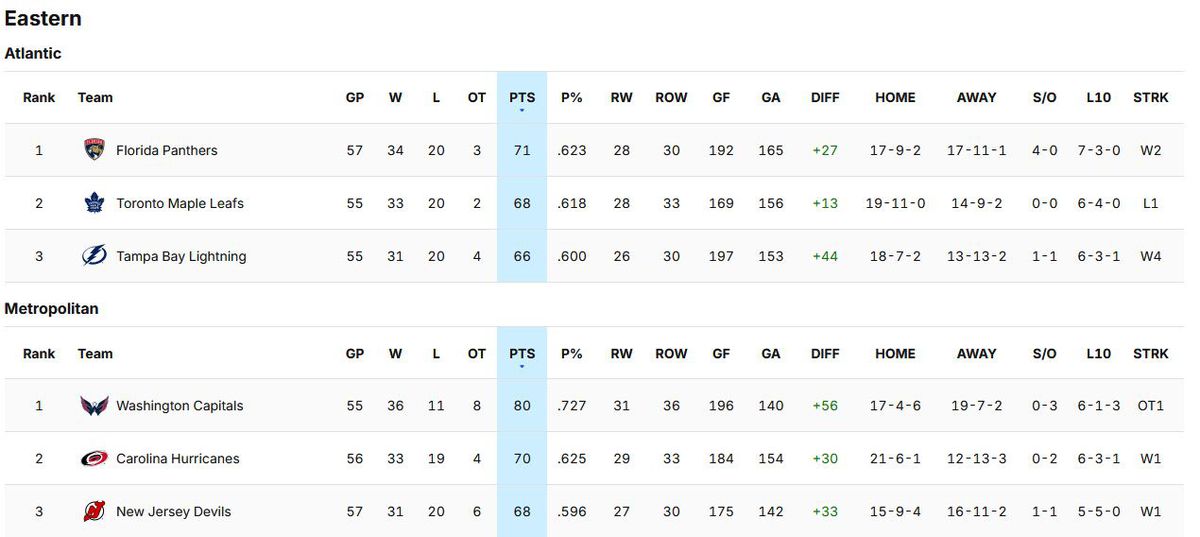
Task: Sort Metropolitan table by HOME record
Action: pyautogui.click(x=895, y=354)
